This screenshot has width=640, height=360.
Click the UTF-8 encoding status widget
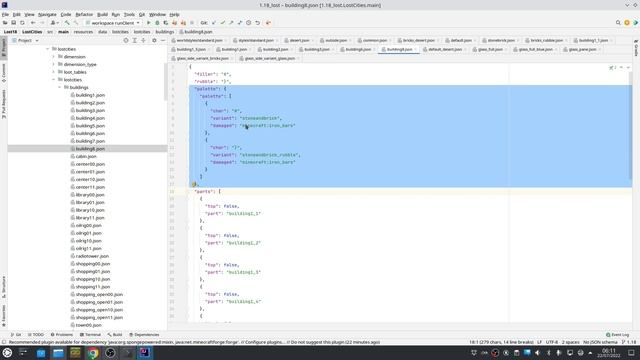click(551, 342)
